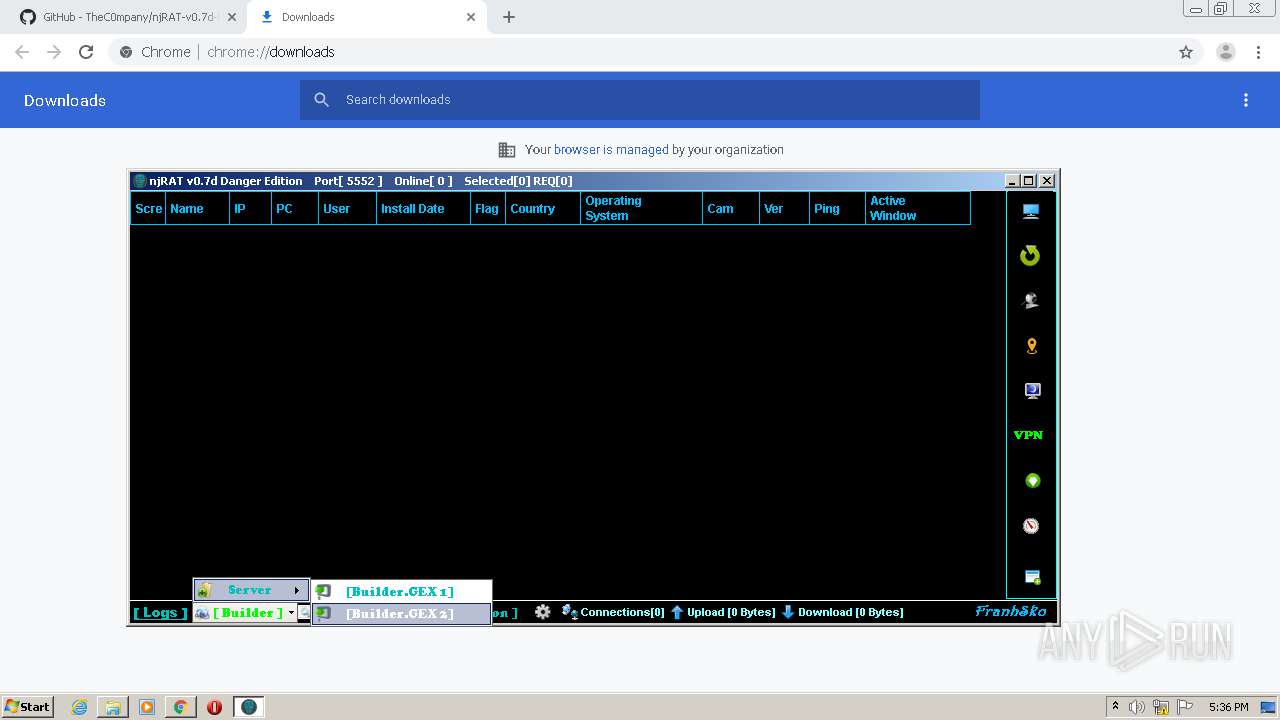Go back in Chrome

click(x=22, y=52)
